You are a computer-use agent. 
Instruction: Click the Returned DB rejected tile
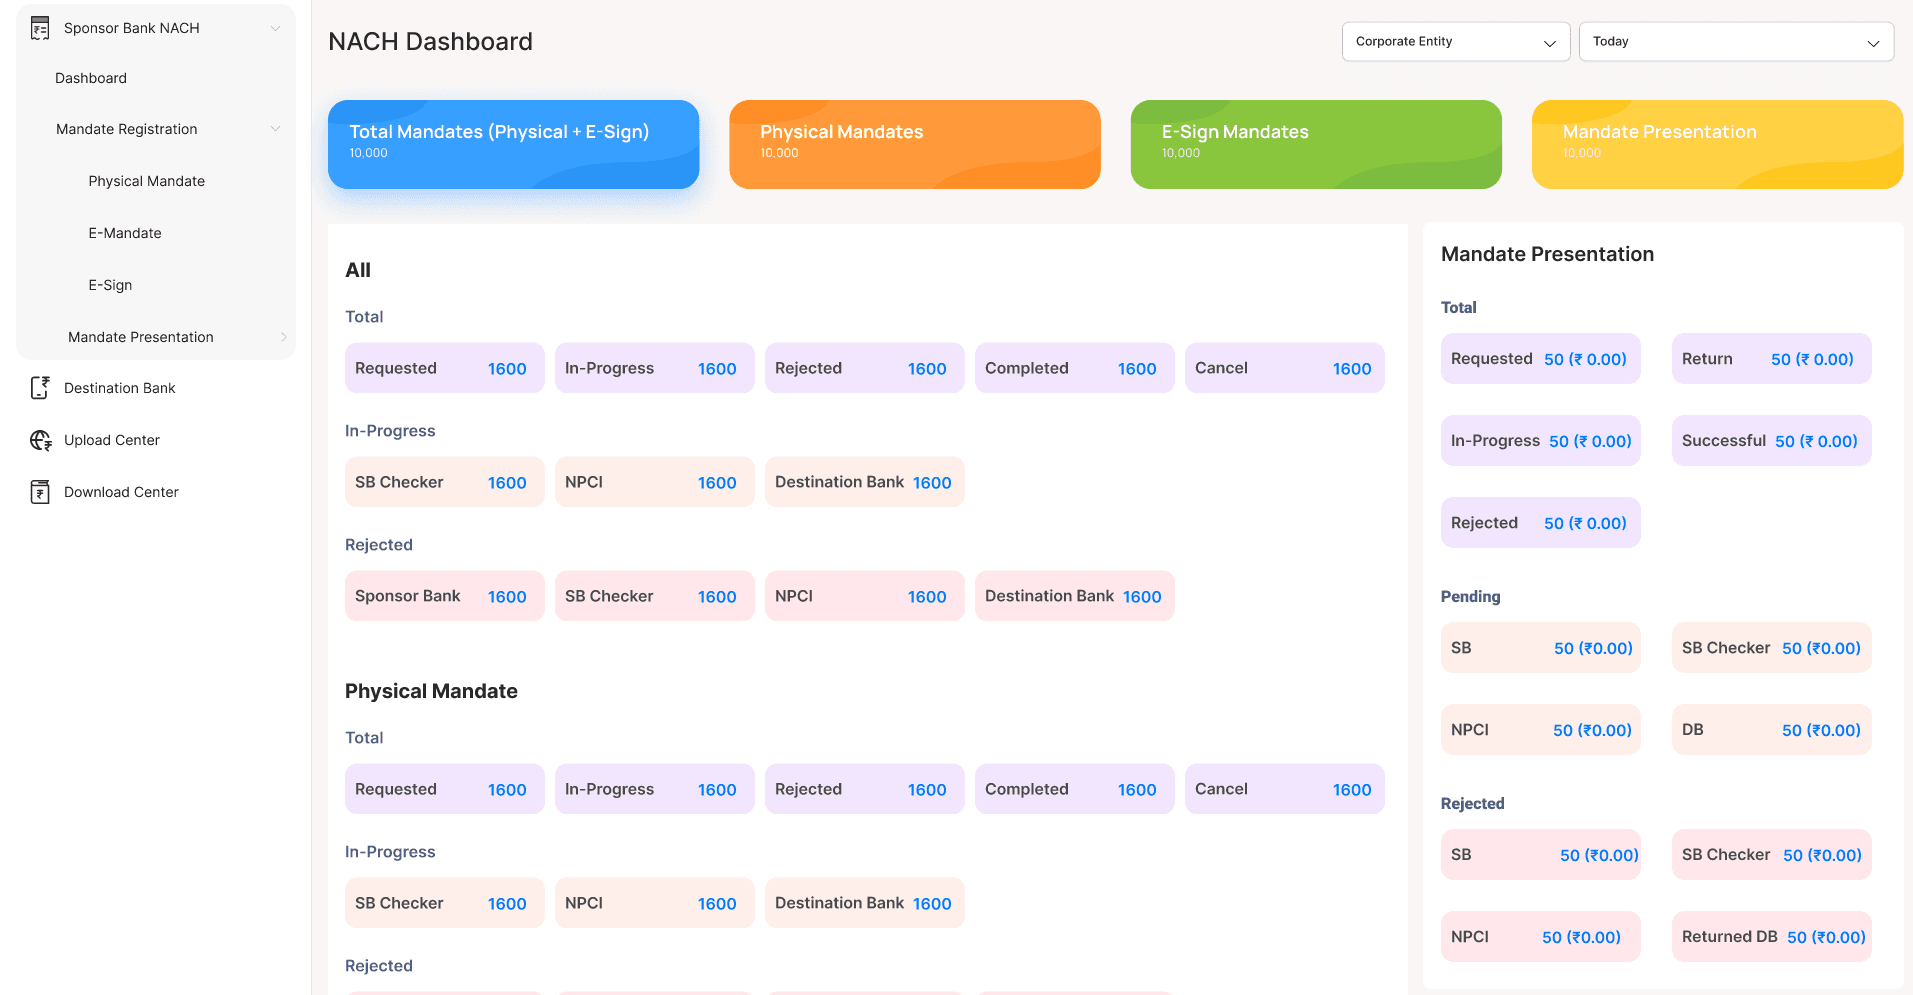point(1770,937)
